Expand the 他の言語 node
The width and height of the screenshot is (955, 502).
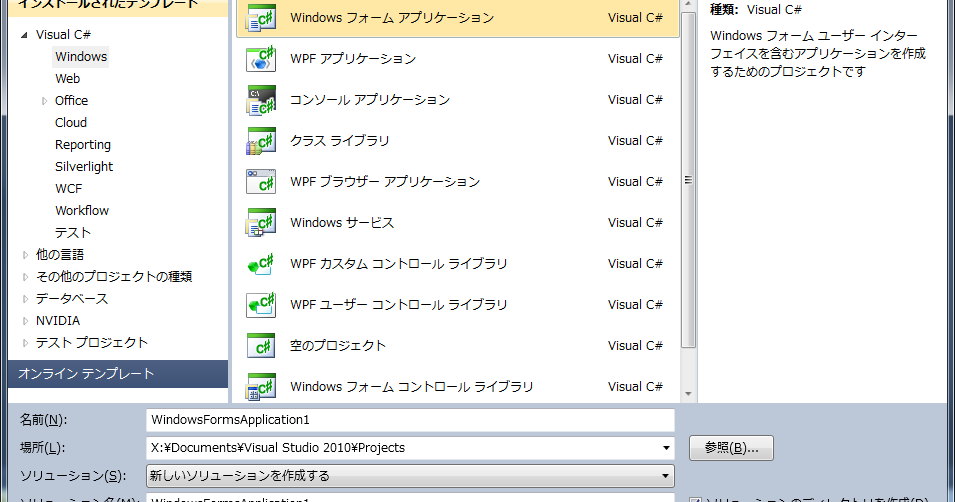(25, 255)
